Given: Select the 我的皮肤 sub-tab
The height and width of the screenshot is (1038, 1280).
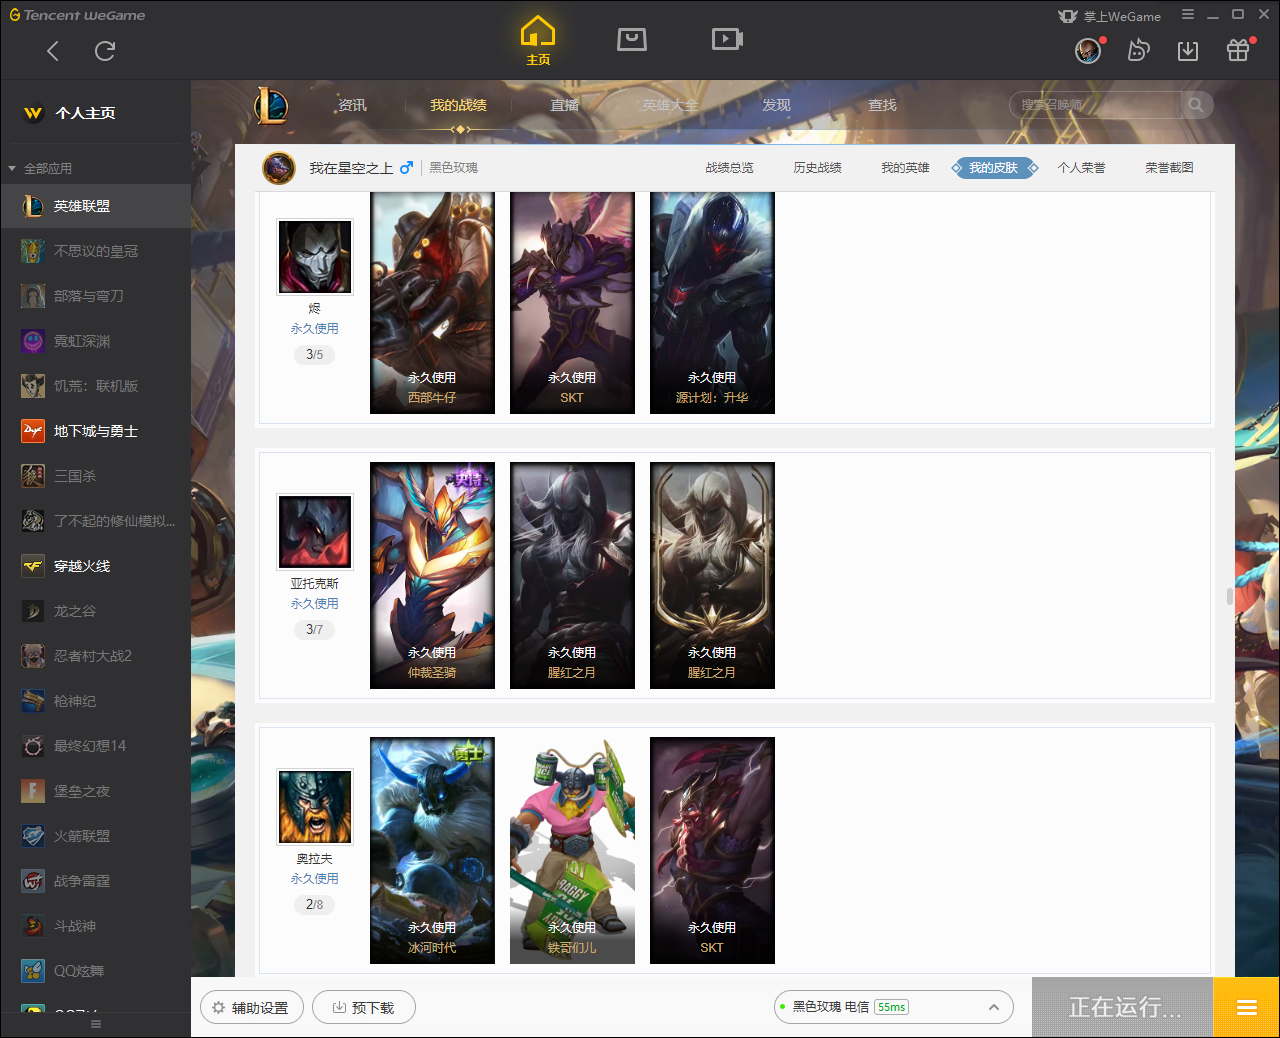Looking at the screenshot, I should 994,168.
